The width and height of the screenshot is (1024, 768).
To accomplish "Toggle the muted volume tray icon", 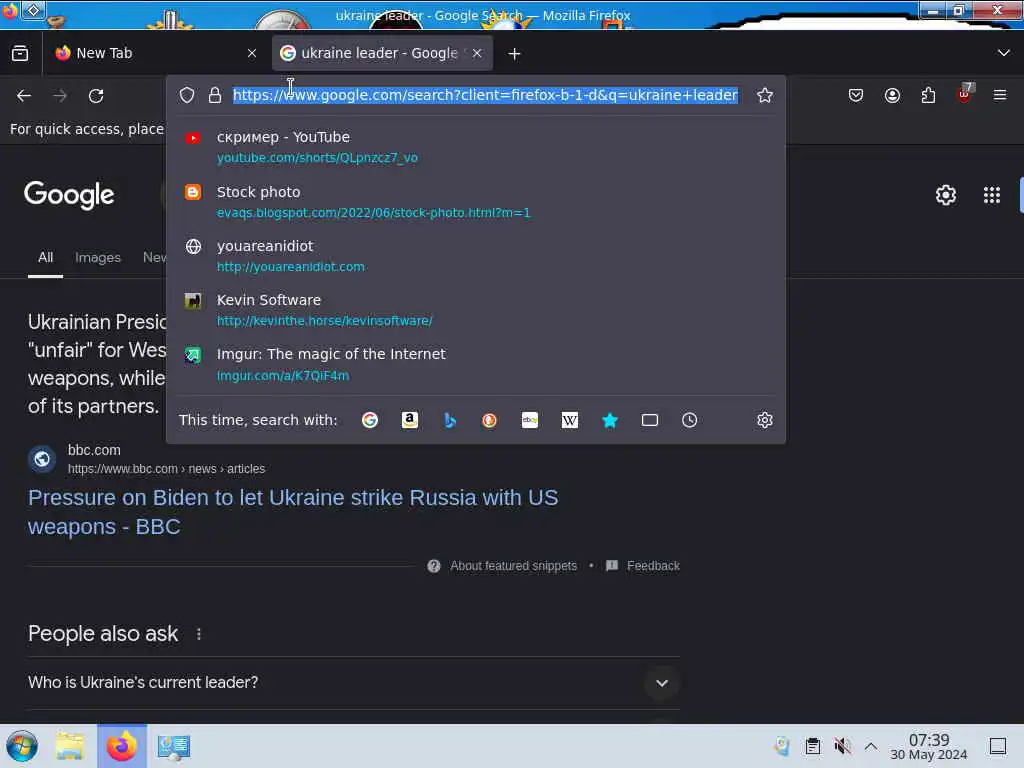I will pos(842,746).
